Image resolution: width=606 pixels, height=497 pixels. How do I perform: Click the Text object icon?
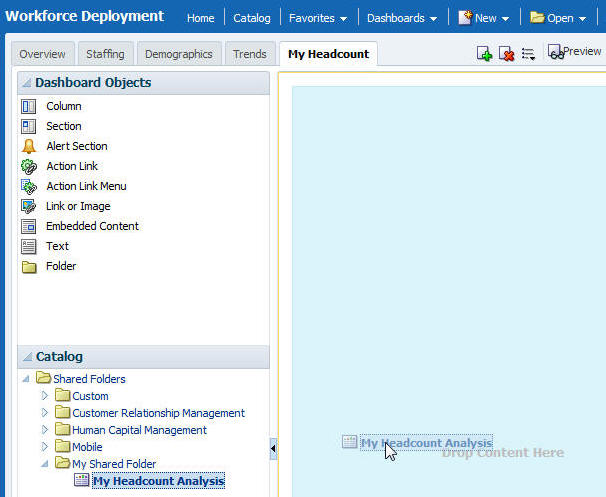click(29, 247)
